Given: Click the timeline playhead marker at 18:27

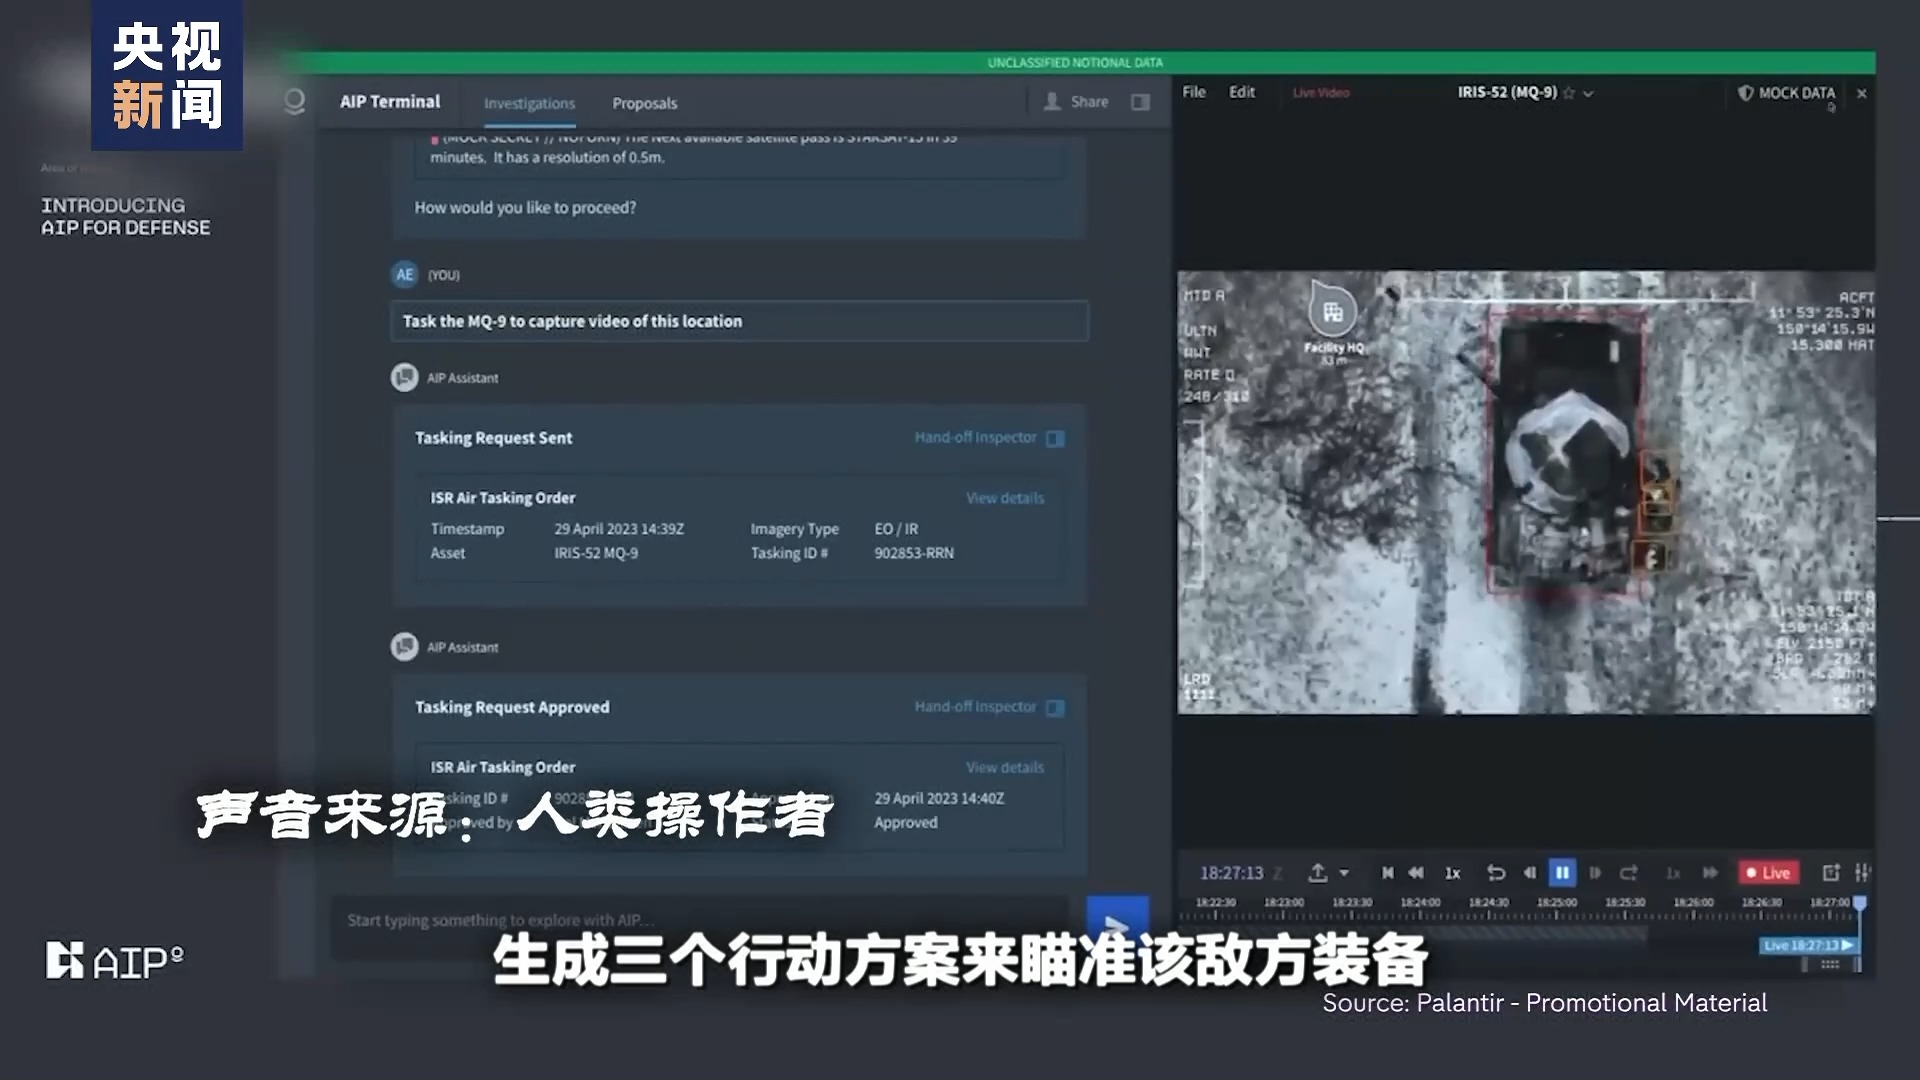Looking at the screenshot, I should point(1859,903).
